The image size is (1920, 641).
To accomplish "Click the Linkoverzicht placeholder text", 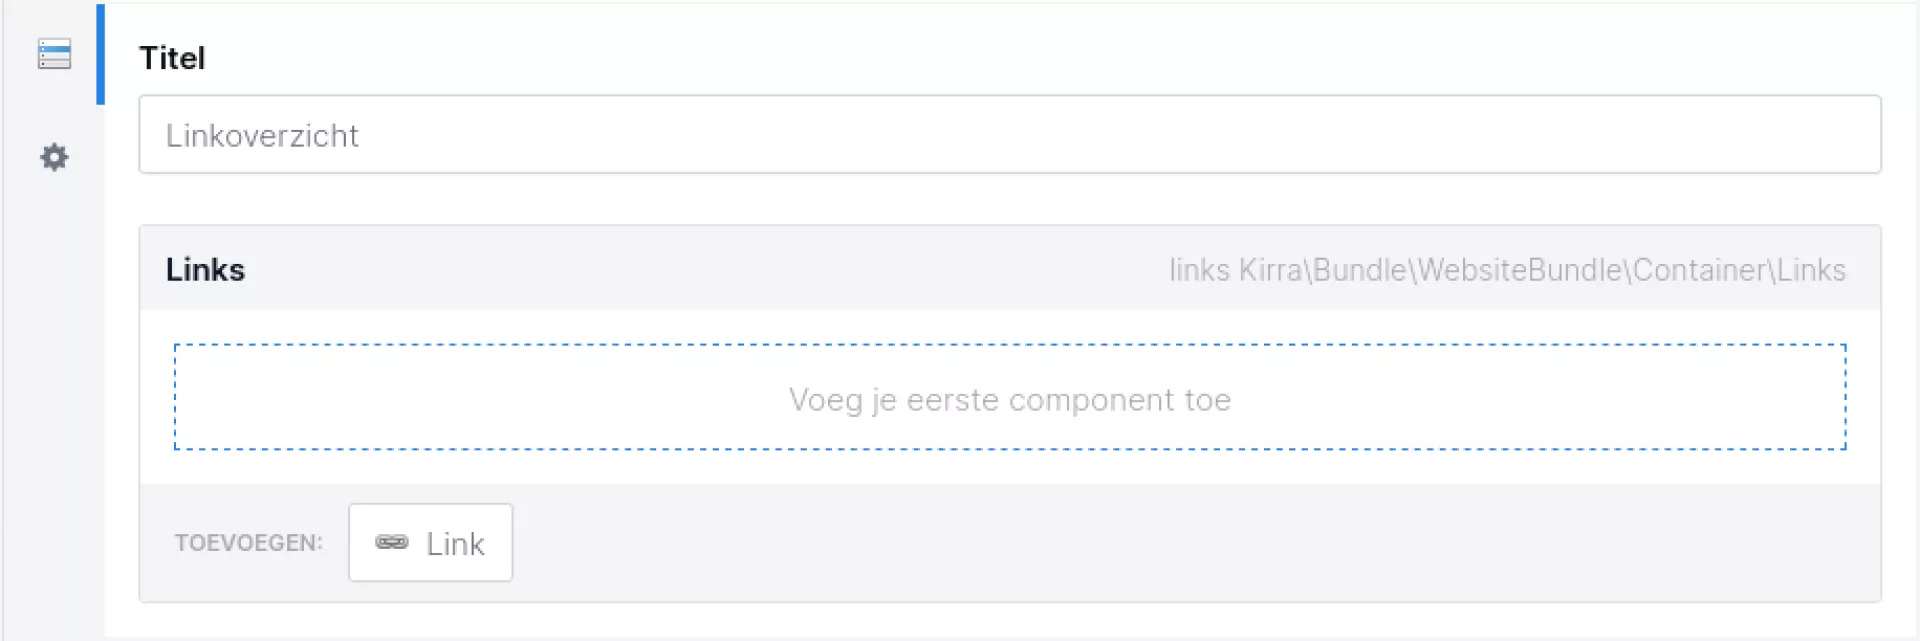I will [262, 135].
